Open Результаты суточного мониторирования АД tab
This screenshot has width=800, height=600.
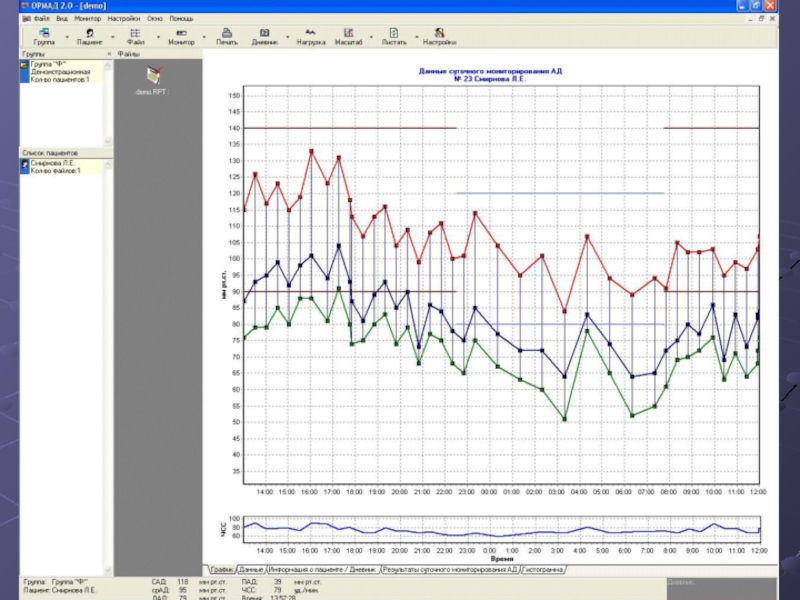click(451, 569)
